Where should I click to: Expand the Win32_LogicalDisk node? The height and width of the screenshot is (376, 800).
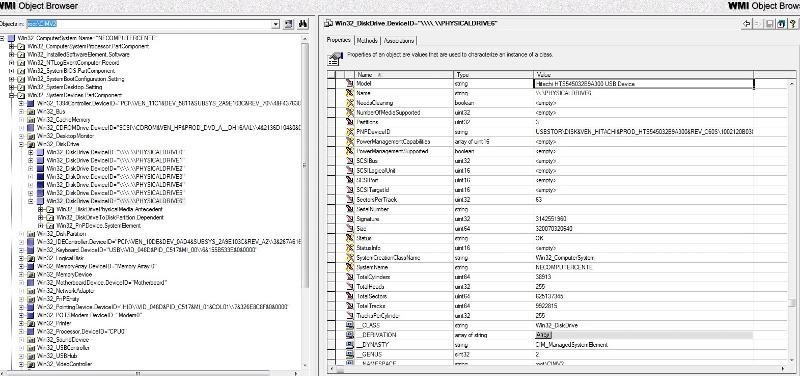[x=21, y=259]
